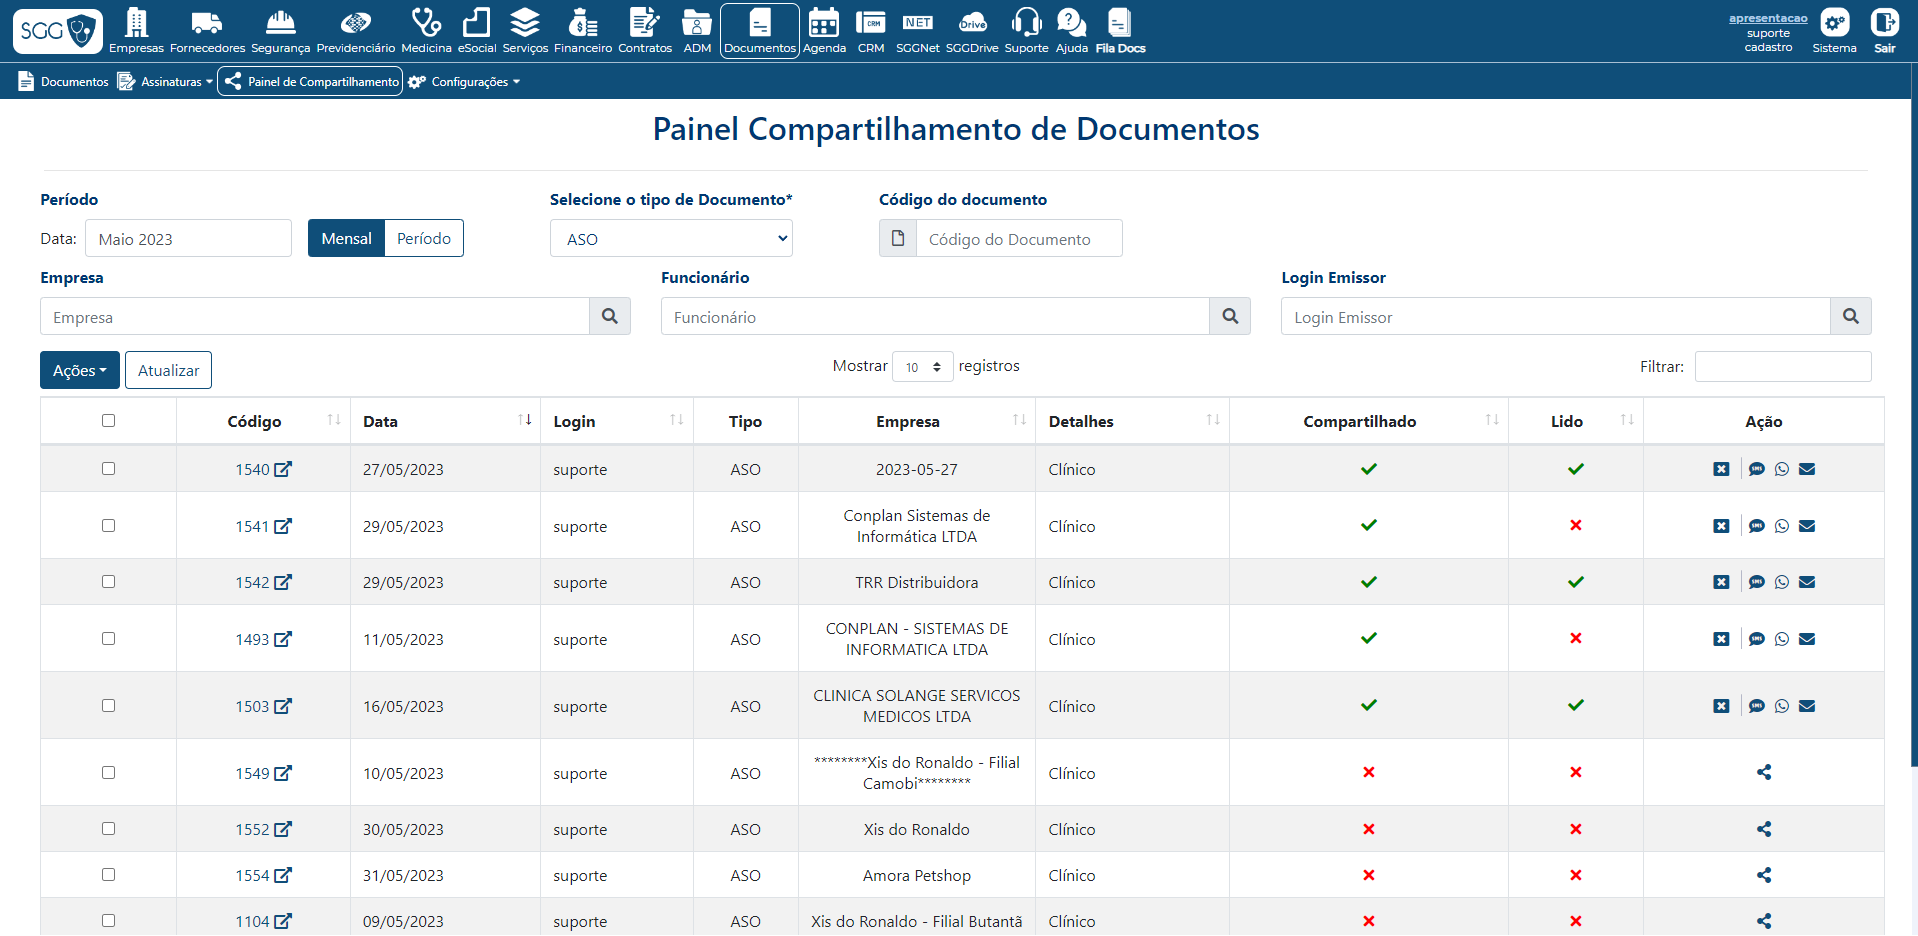Viewport: 1918px width, 936px height.
Task: Open the document type dropdown showing ASO
Action: click(671, 239)
